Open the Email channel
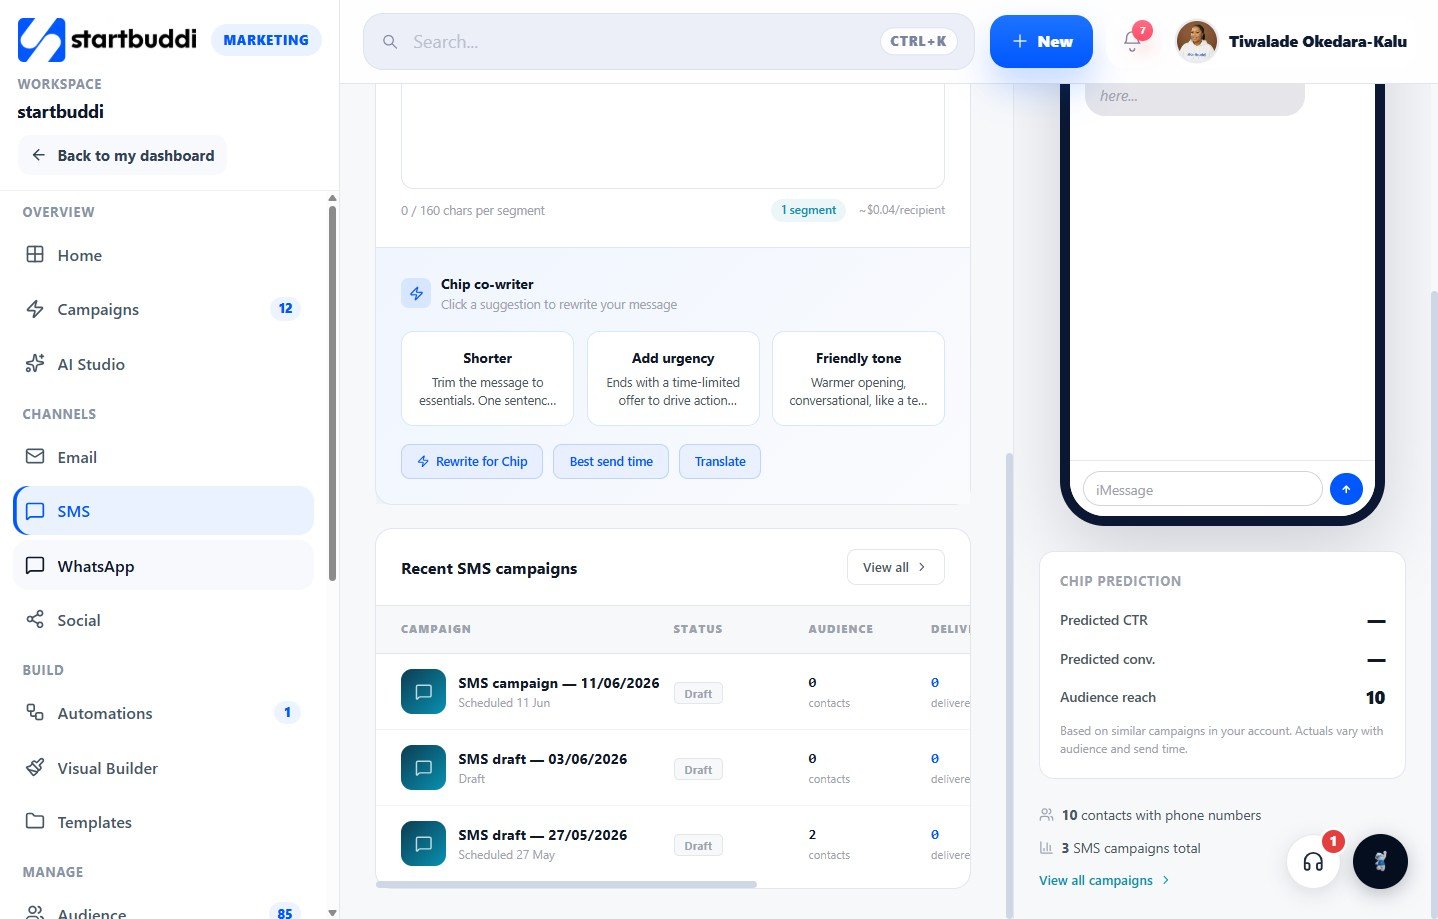Screen dimensions: 1438x919 (163, 457)
